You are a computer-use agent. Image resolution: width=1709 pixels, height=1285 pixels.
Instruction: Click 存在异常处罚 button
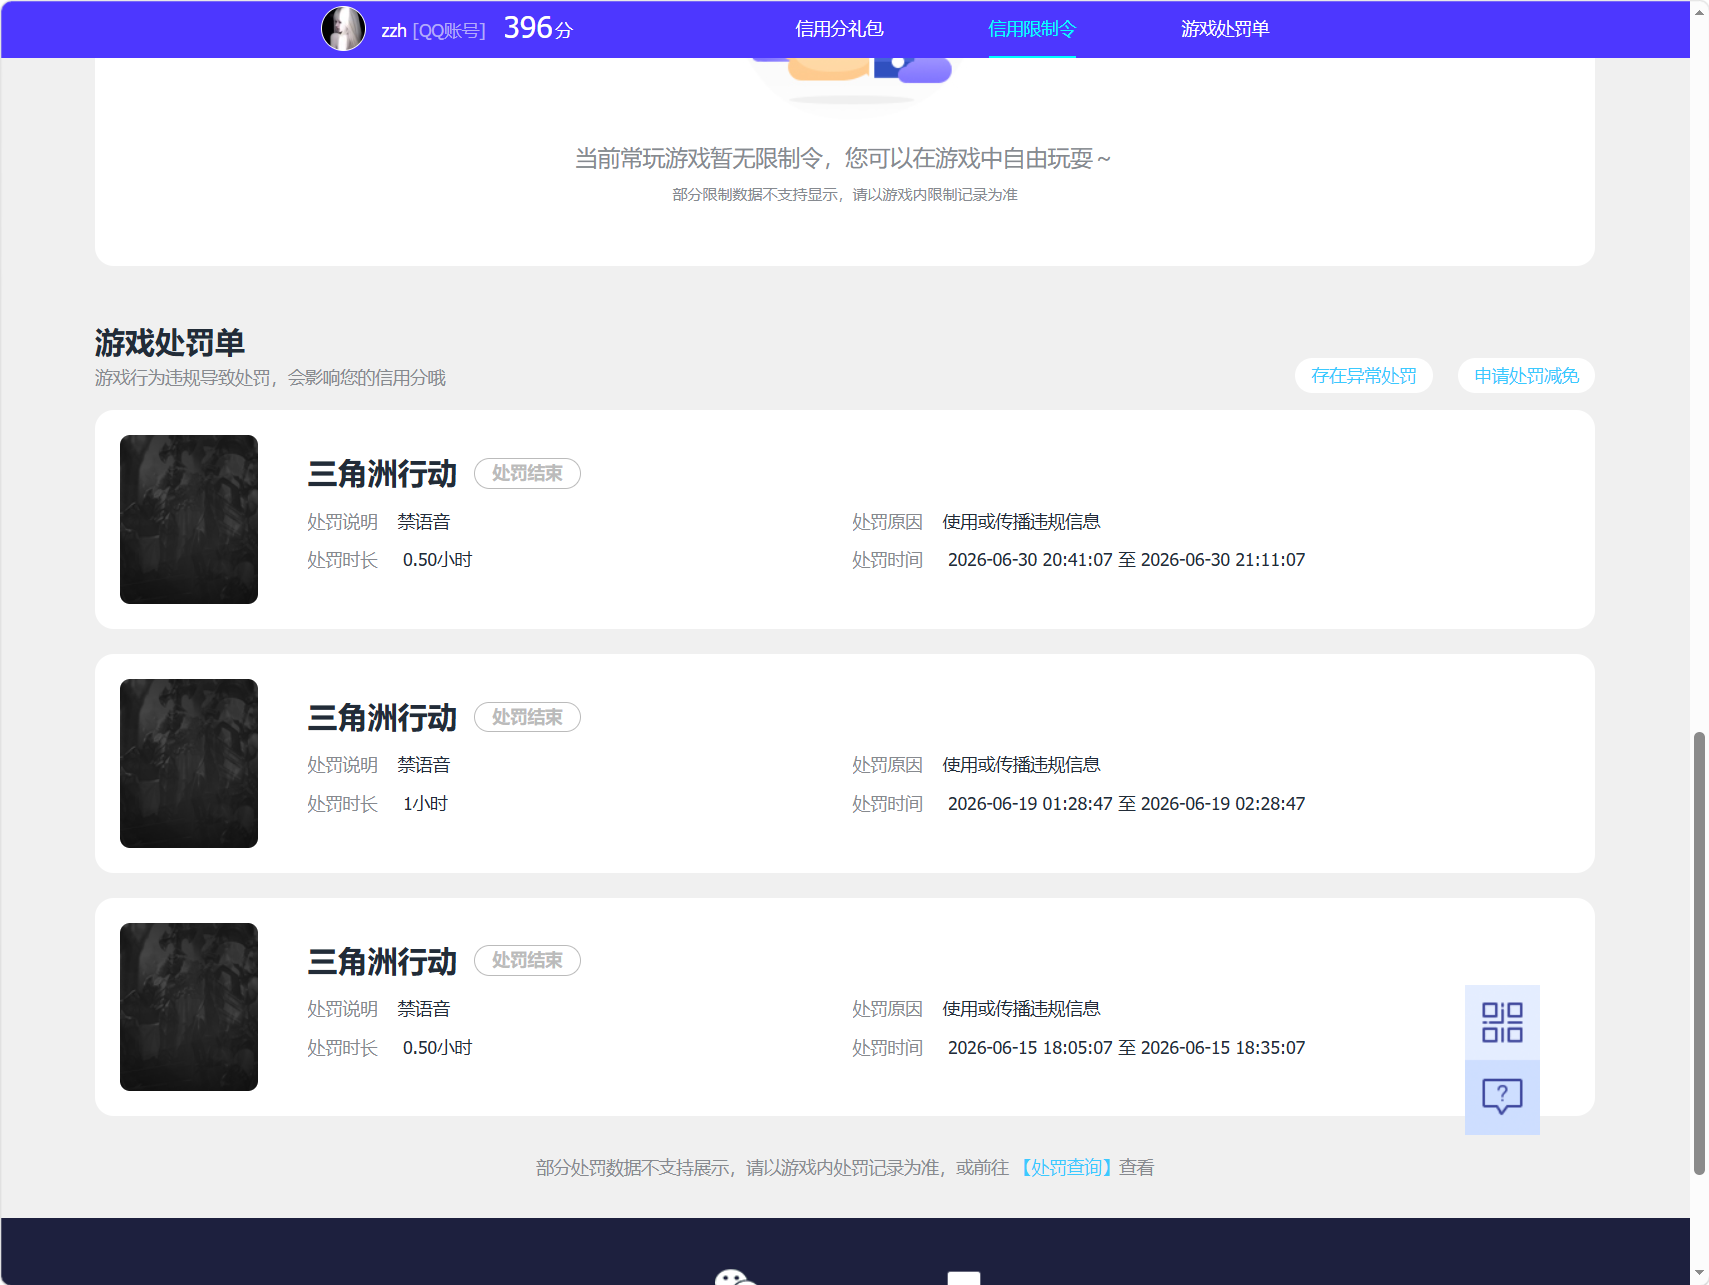click(1364, 376)
